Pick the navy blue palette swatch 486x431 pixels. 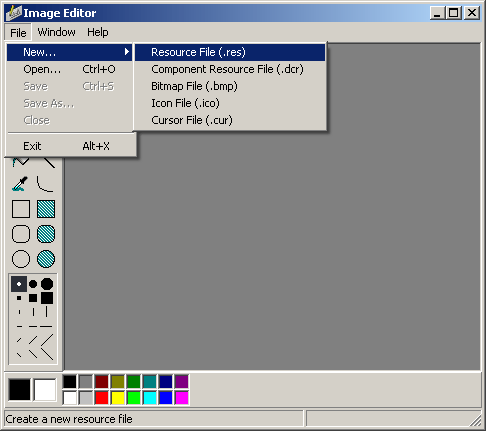(x=166, y=382)
